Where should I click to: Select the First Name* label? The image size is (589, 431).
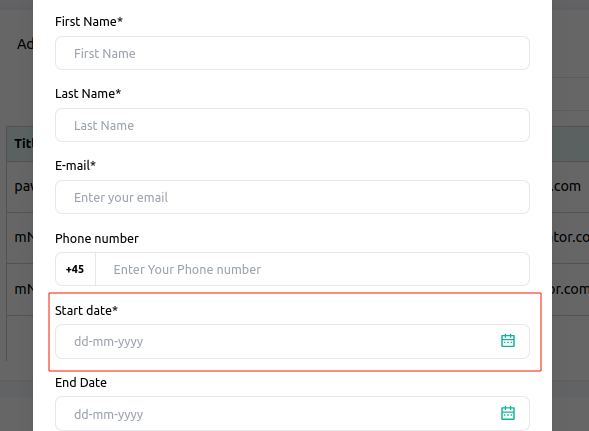point(89,21)
